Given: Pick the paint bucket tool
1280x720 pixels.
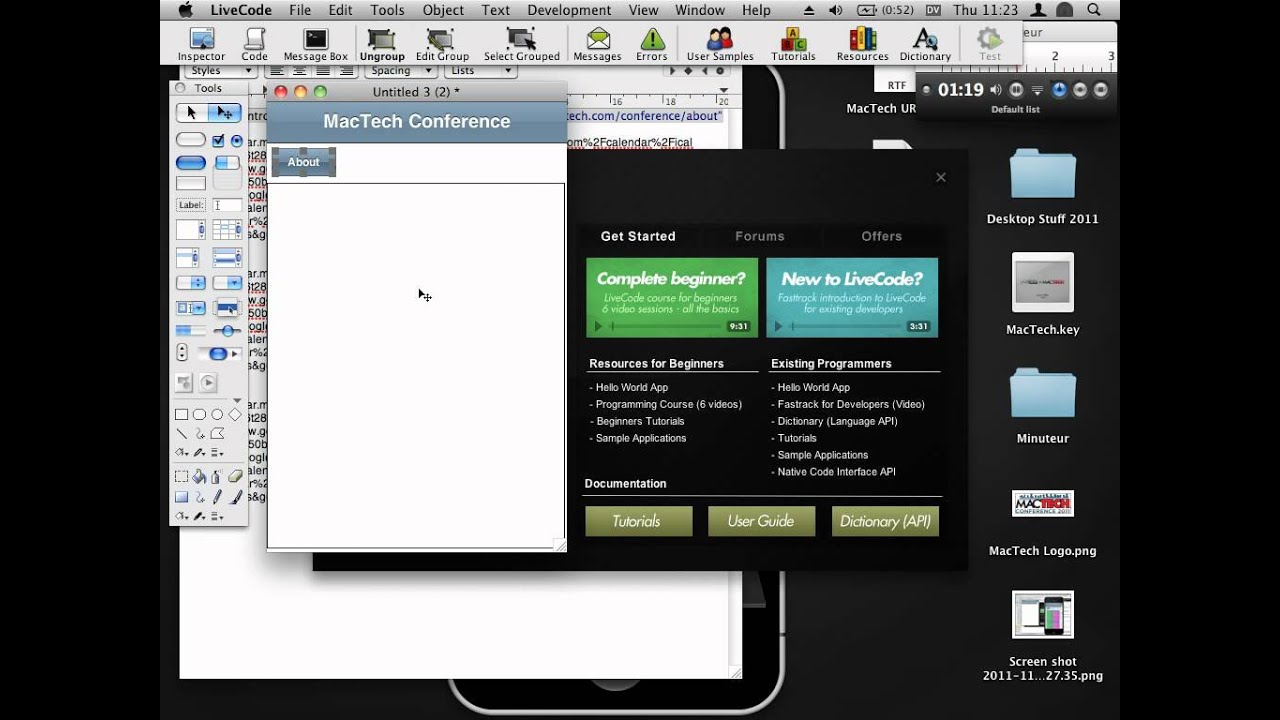Looking at the screenshot, I should coord(199,477).
